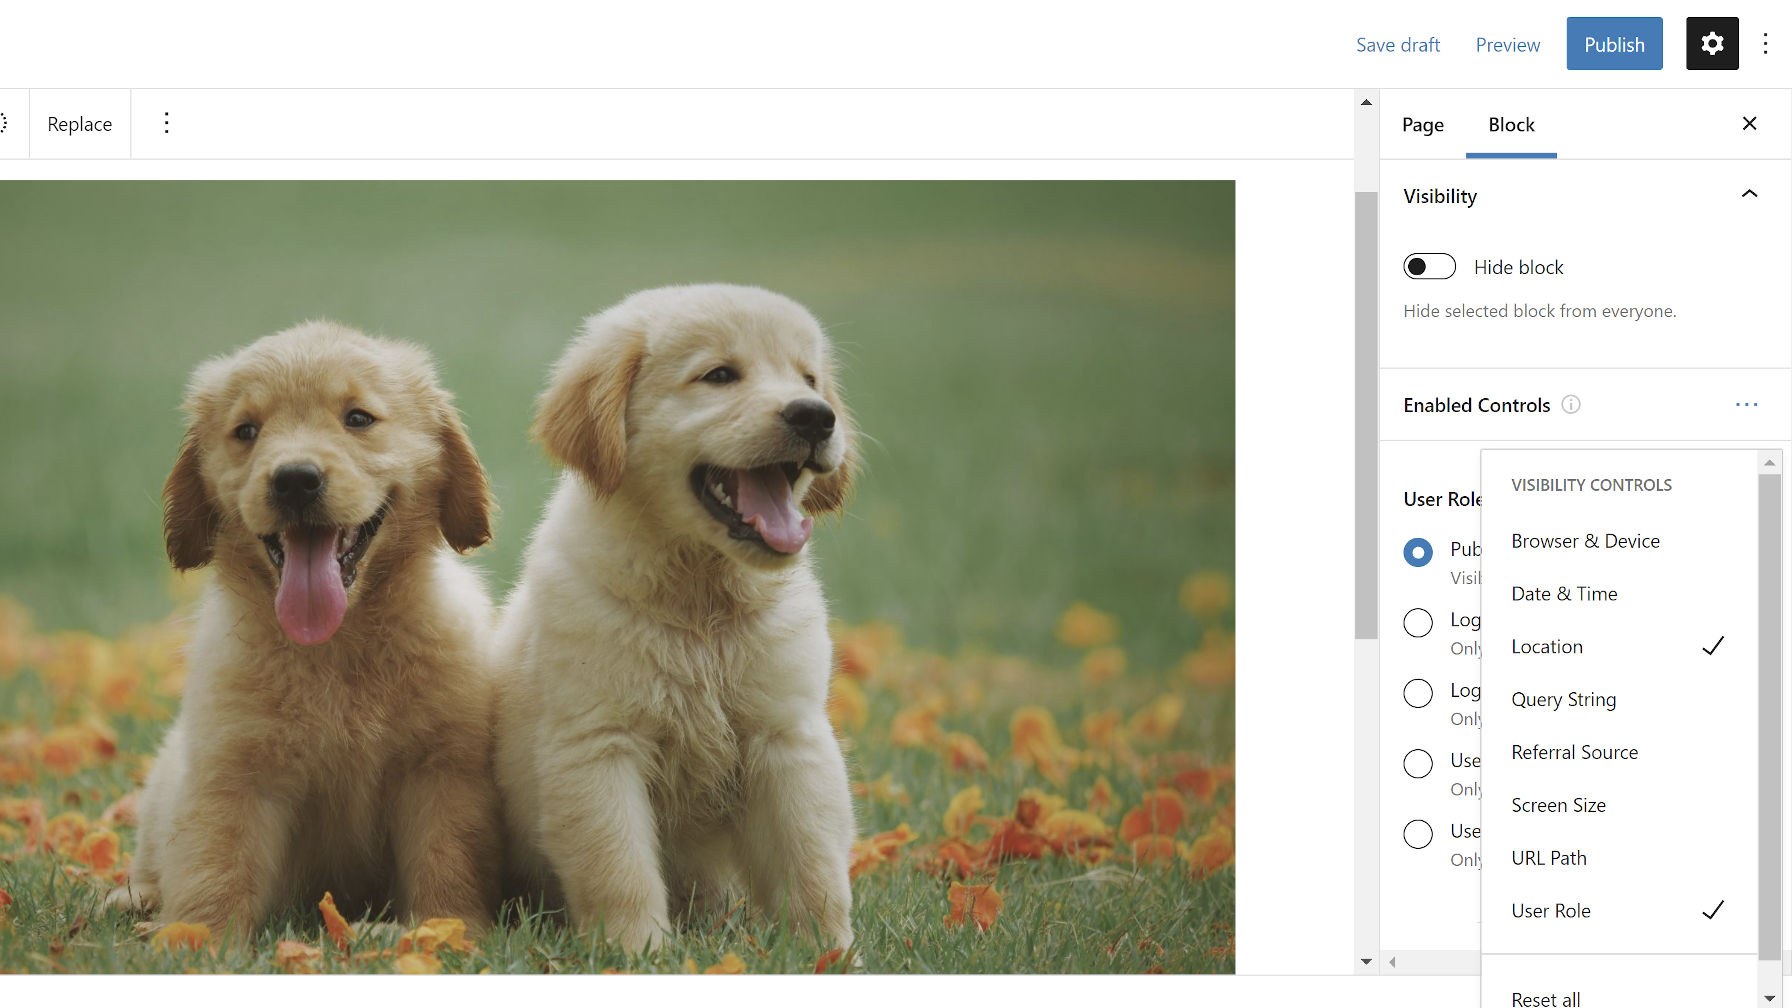Toggle the Hide block switch
Image resolution: width=1792 pixels, height=1008 pixels.
(x=1429, y=267)
